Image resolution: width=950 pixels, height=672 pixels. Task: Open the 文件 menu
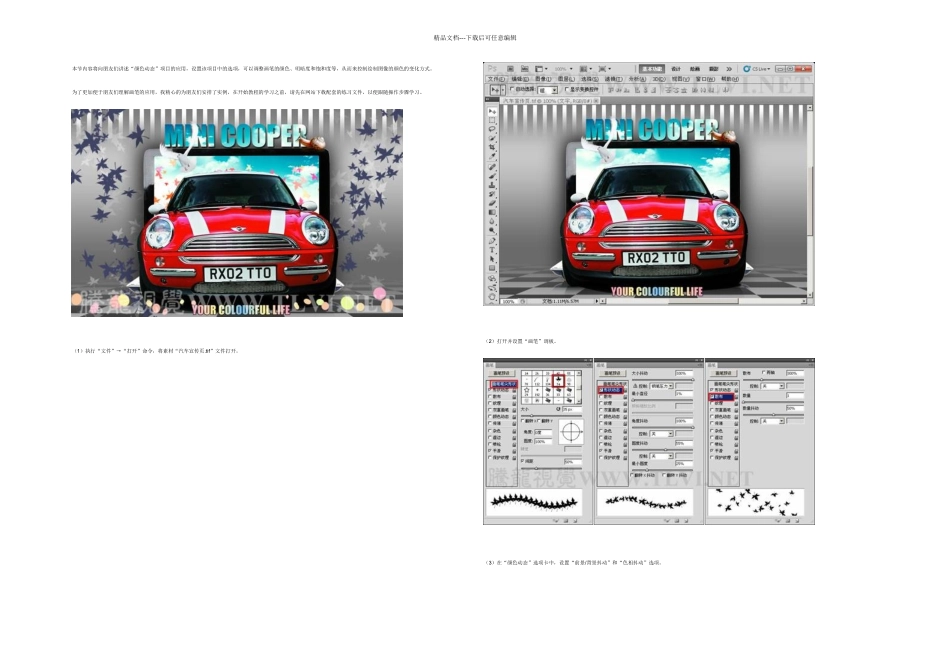pos(497,79)
